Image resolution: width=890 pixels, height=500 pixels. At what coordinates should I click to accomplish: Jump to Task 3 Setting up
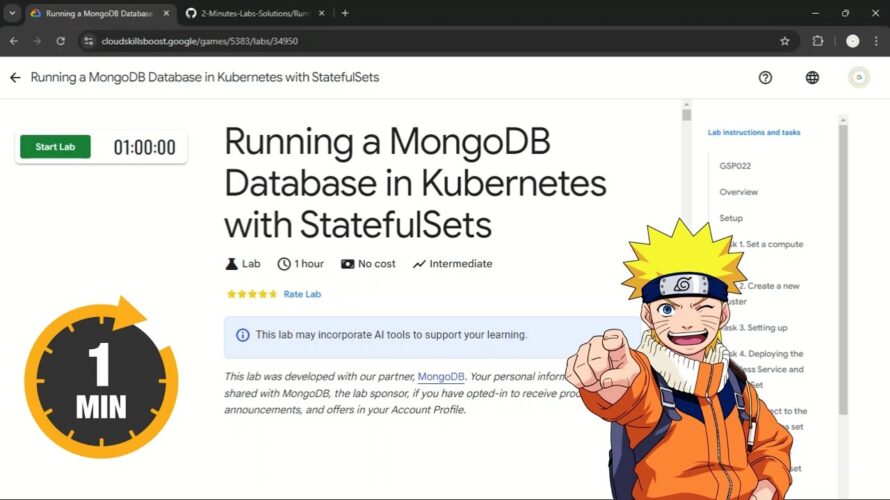tap(757, 327)
